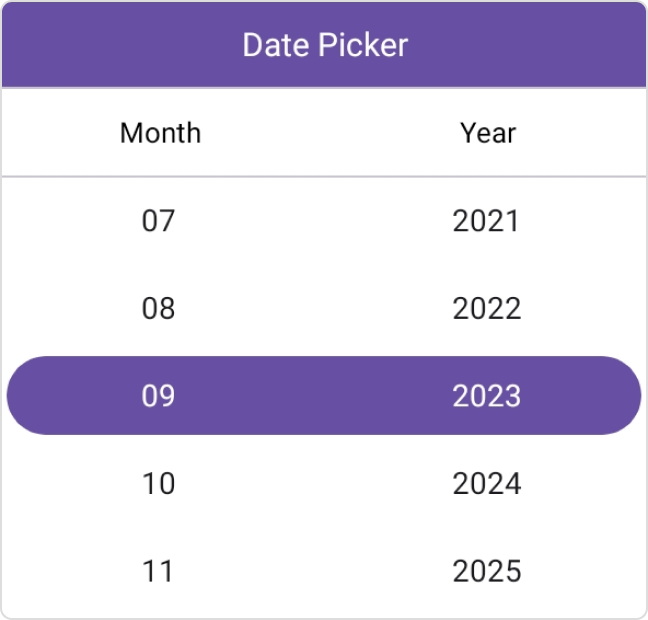The width and height of the screenshot is (648, 620).
Task: Select month 07 in the Month column
Action: point(158,220)
